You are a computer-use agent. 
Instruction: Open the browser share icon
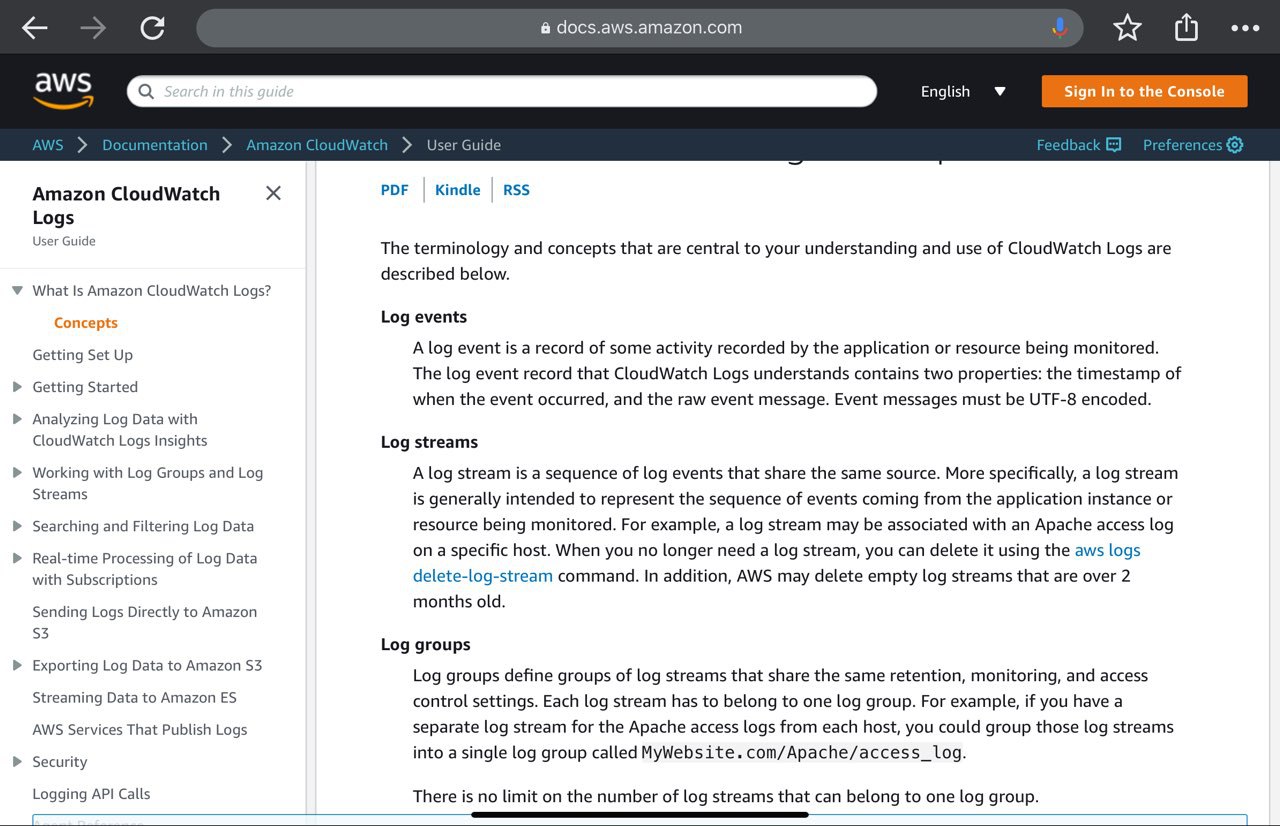click(x=1186, y=27)
